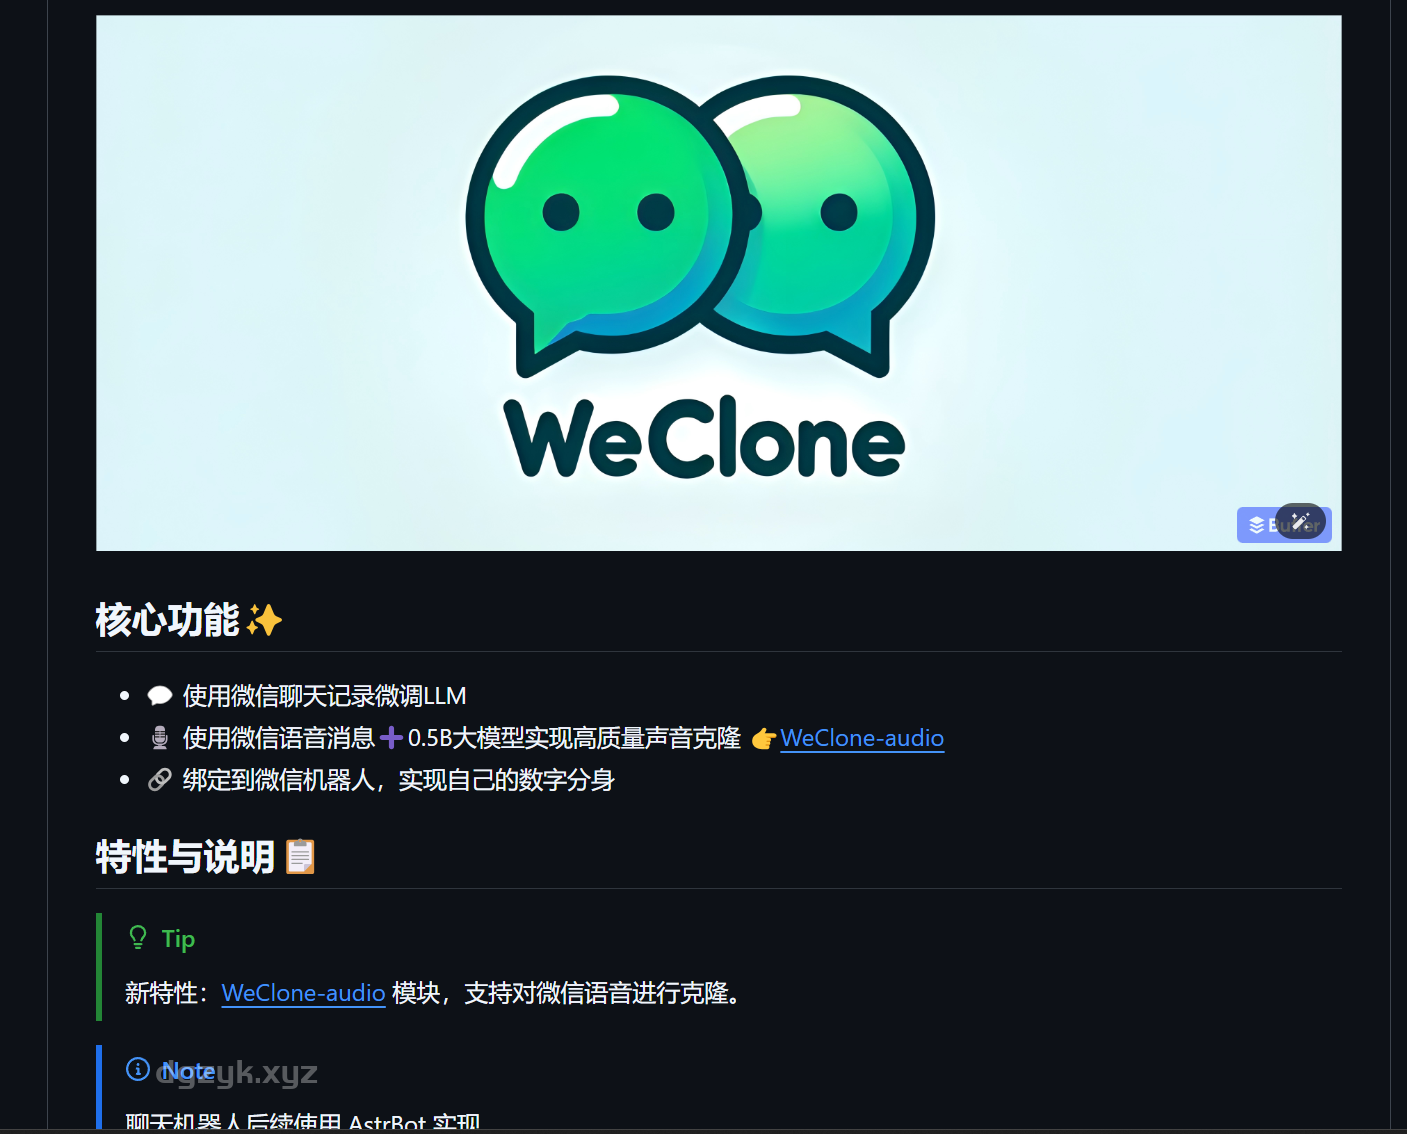Click the pointing hand emoji
Screen dimensions: 1407x1134
[x=764, y=739]
